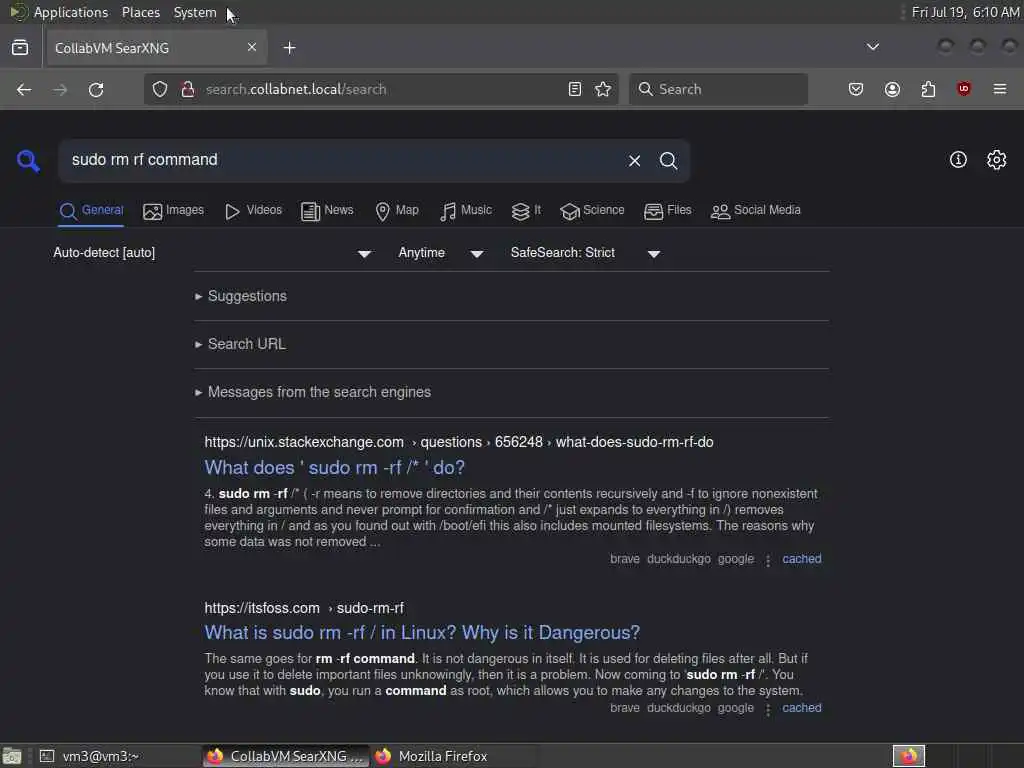Image resolution: width=1024 pixels, height=768 pixels.
Task: Bookmark this page with the star icon
Action: 603,89
